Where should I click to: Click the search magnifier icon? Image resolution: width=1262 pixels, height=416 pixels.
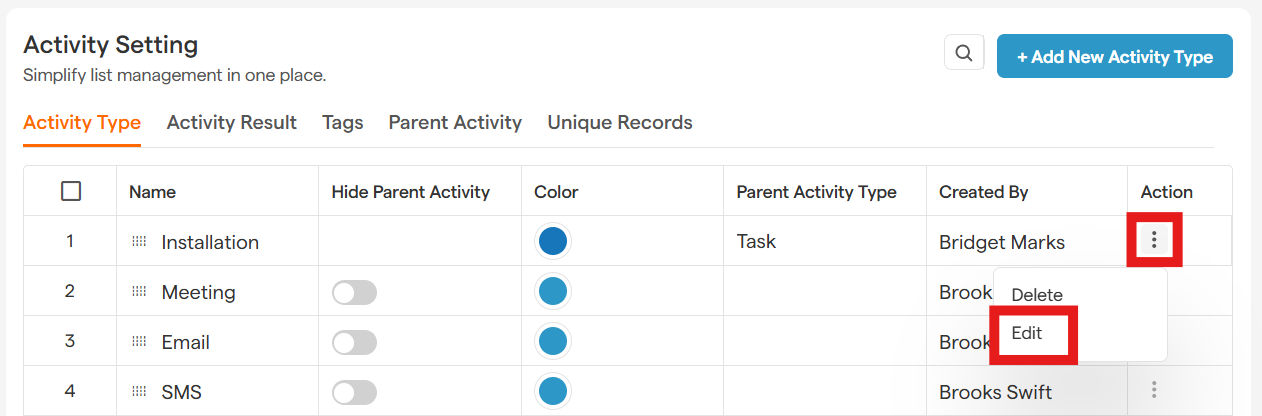click(964, 54)
